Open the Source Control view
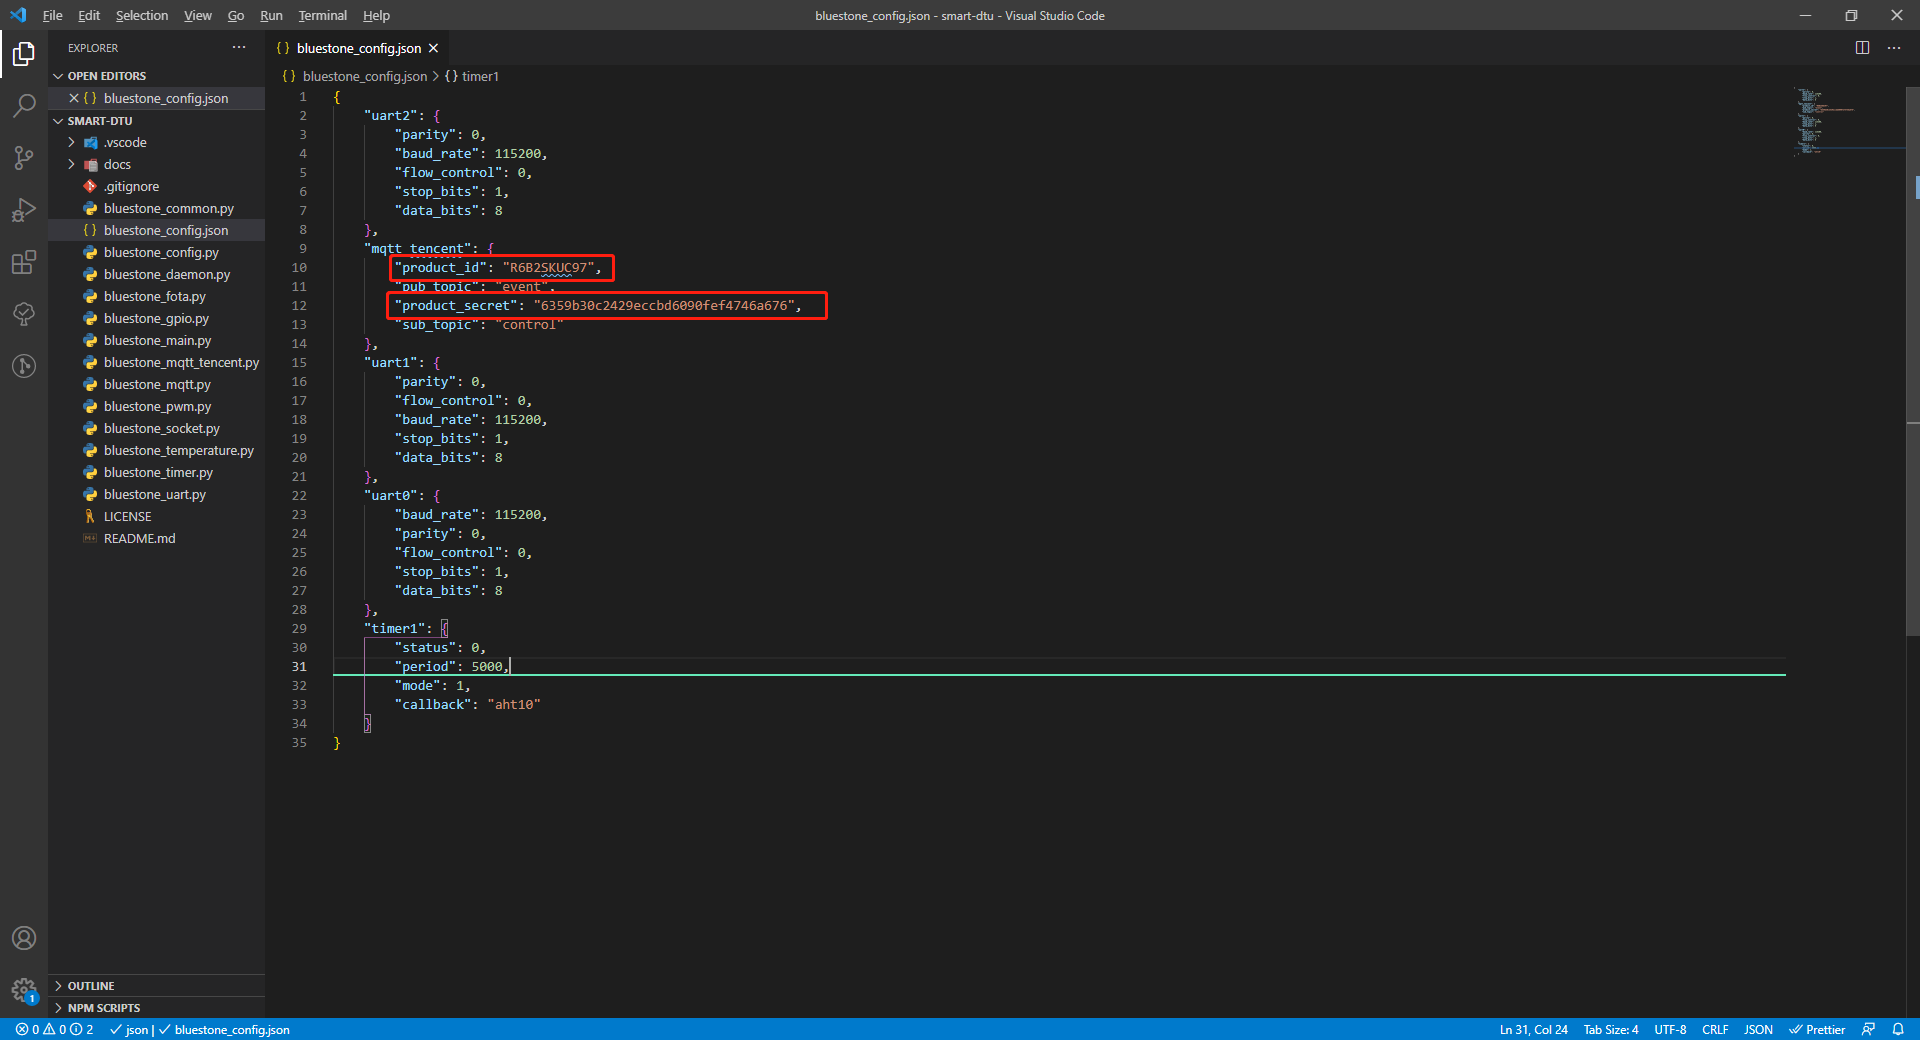 pyautogui.click(x=24, y=158)
